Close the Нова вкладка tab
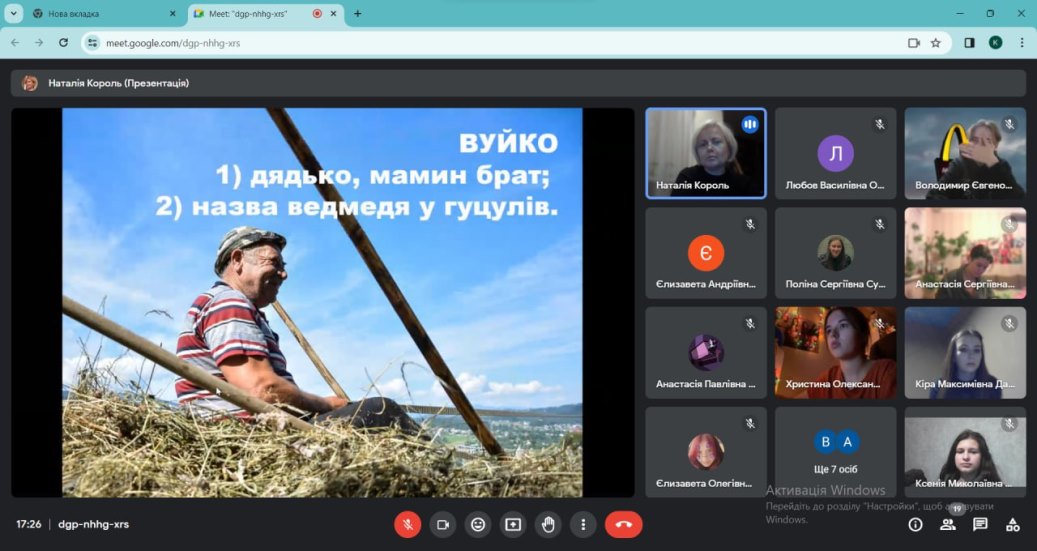This screenshot has height=551, width=1037. (173, 13)
